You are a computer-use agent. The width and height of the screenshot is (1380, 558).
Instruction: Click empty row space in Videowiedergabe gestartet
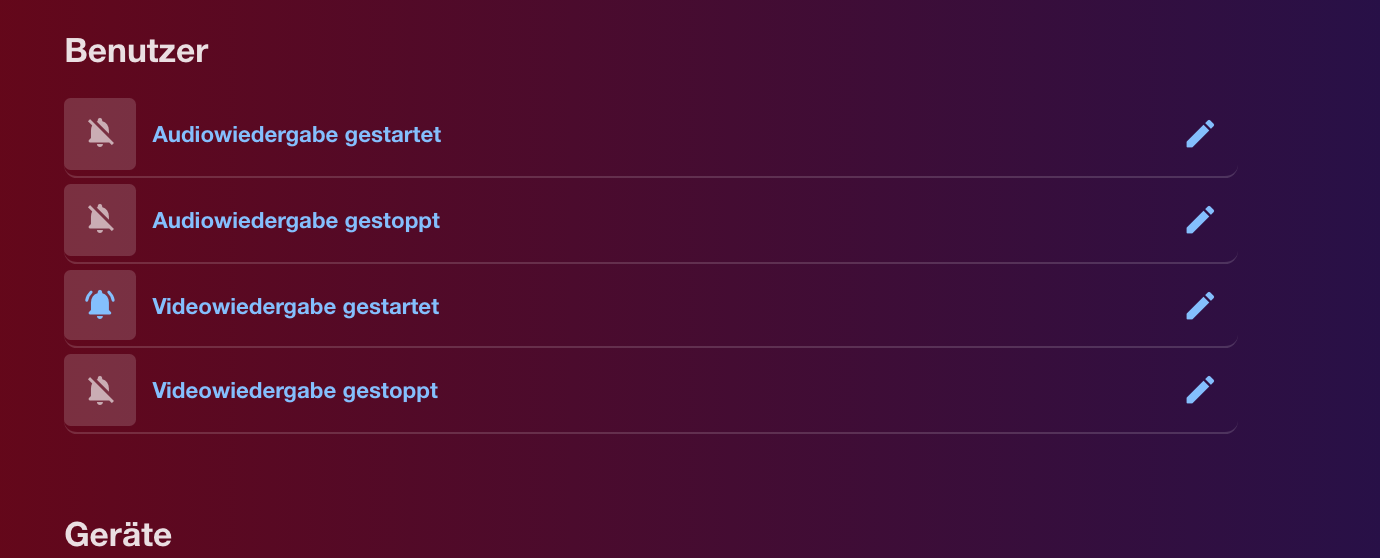[800, 306]
